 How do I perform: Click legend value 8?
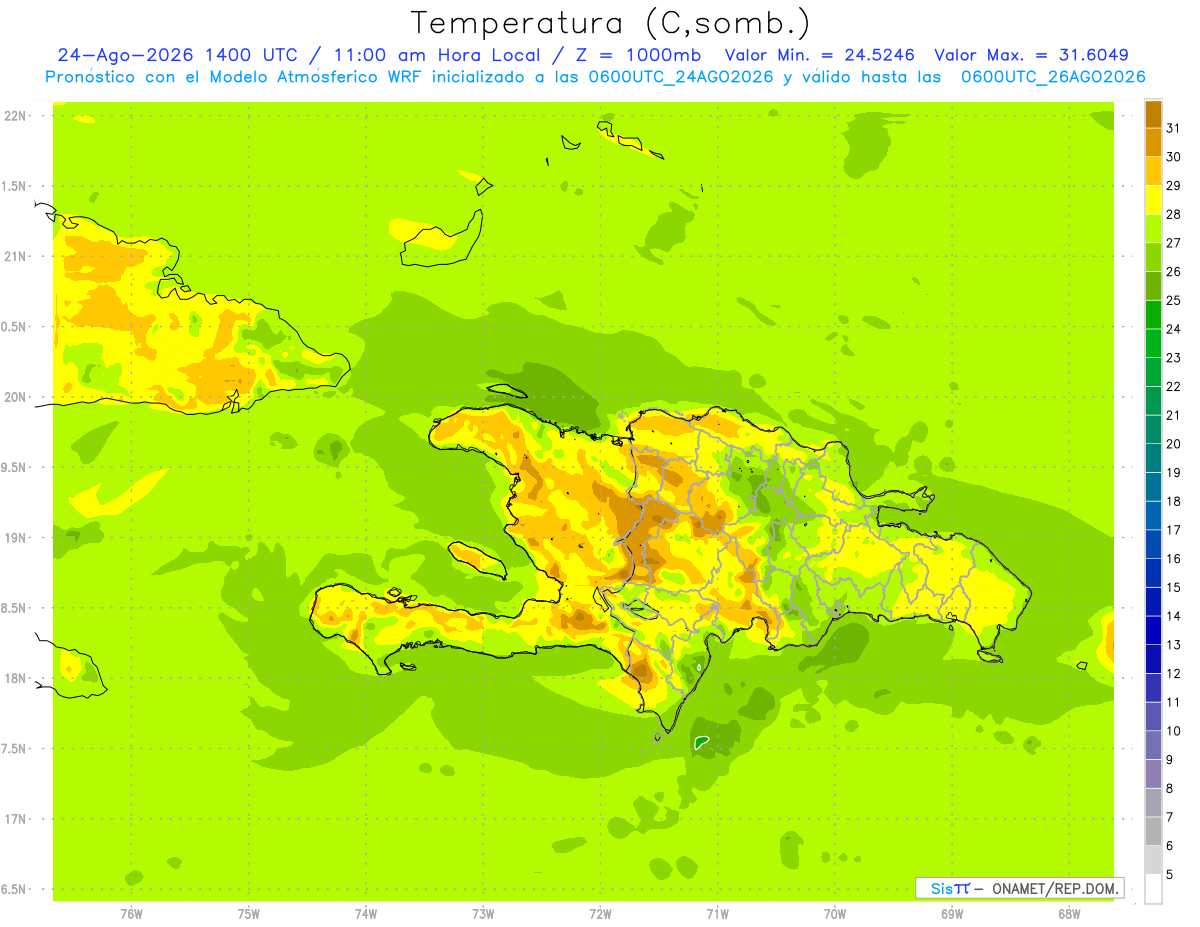click(1171, 789)
